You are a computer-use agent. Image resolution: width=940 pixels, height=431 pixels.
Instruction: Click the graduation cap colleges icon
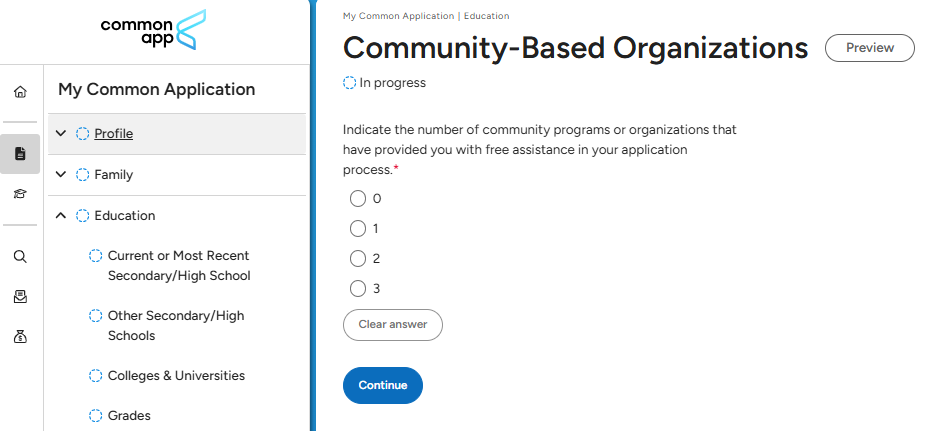click(x=20, y=194)
